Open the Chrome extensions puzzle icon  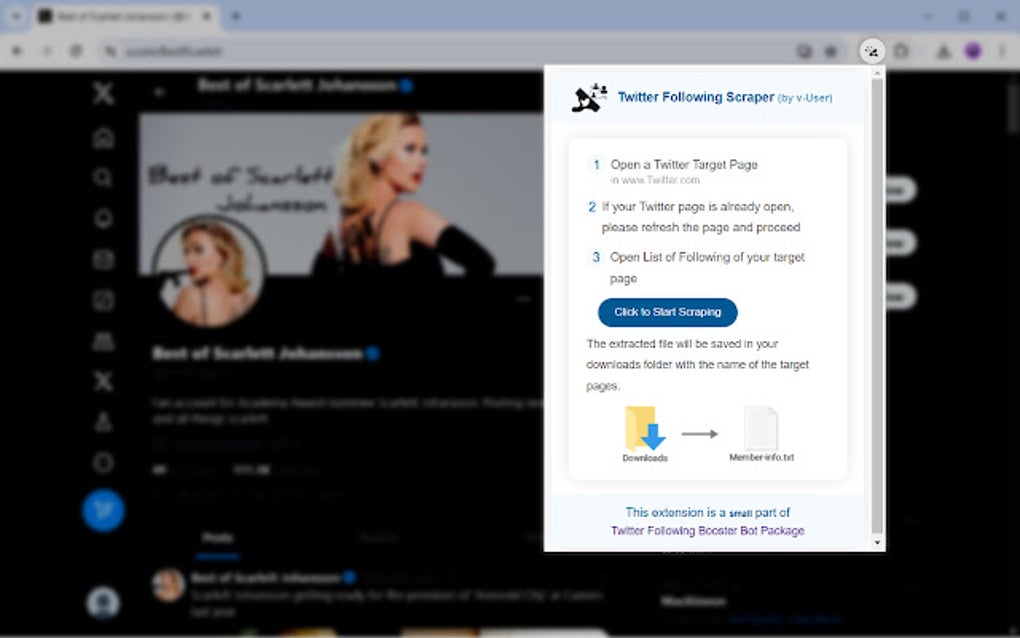(900, 50)
